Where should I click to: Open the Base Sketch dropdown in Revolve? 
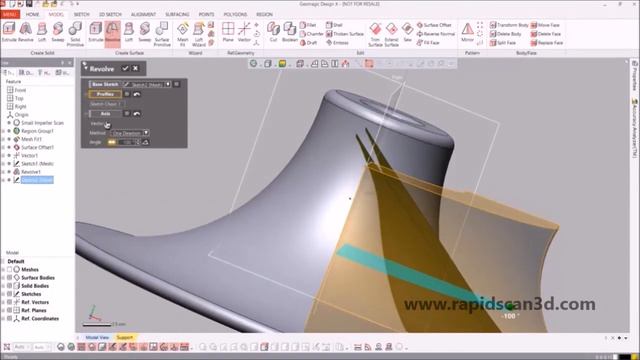click(168, 84)
